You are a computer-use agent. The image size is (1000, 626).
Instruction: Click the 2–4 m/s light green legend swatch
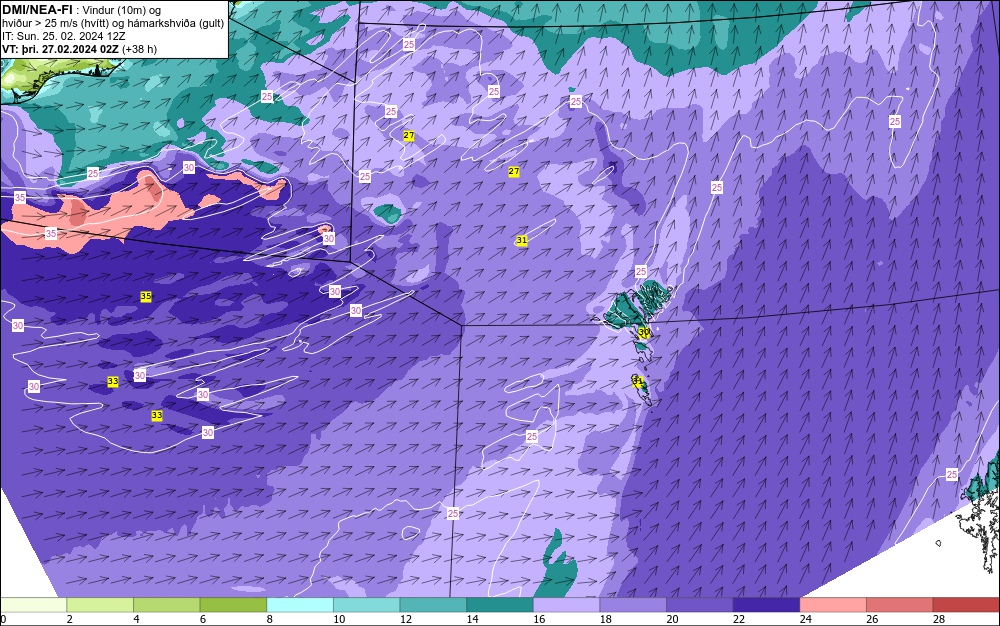[100, 605]
